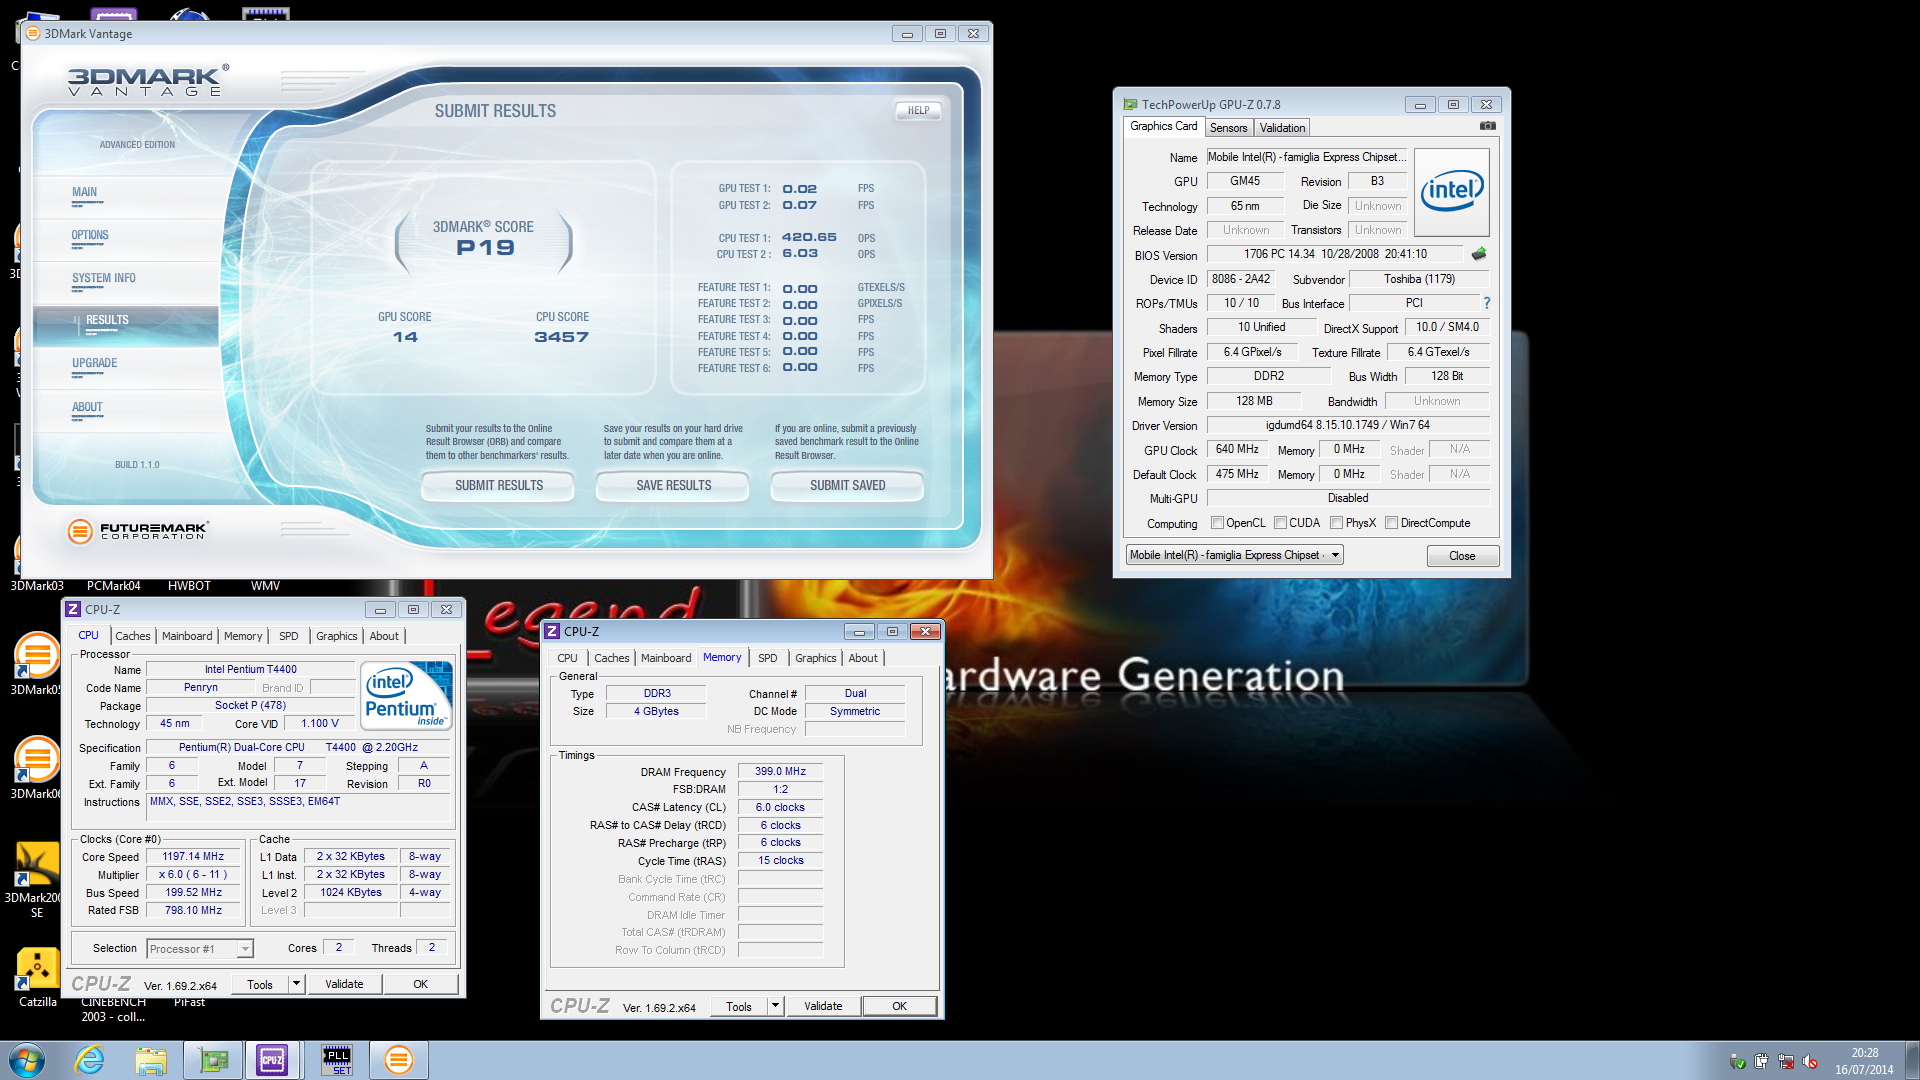The image size is (1920, 1080).
Task: Click HELP in 3DMark Vantage
Action: click(918, 111)
